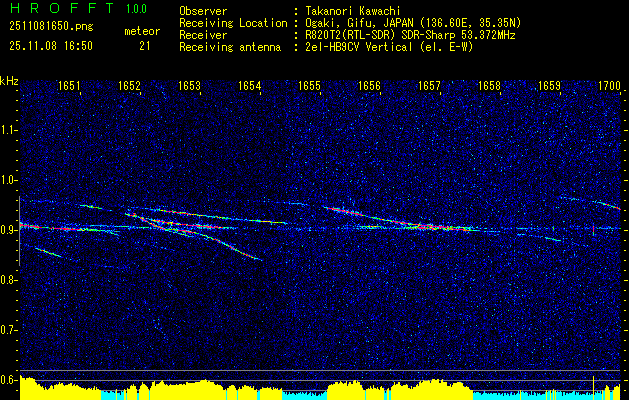Click the meteor count value 21
The width and height of the screenshot is (629, 400).
[x=144, y=46]
